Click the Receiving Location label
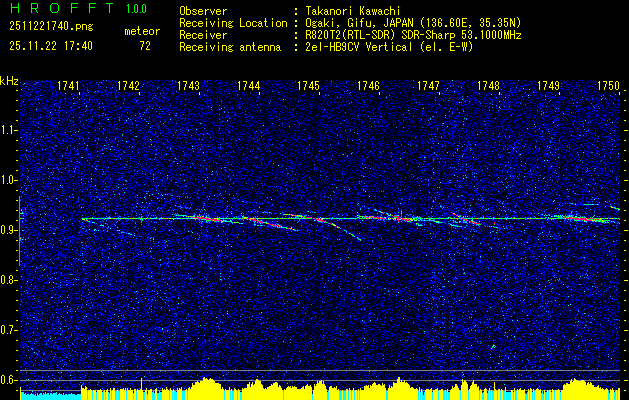The width and height of the screenshot is (629, 400). [x=233, y=23]
